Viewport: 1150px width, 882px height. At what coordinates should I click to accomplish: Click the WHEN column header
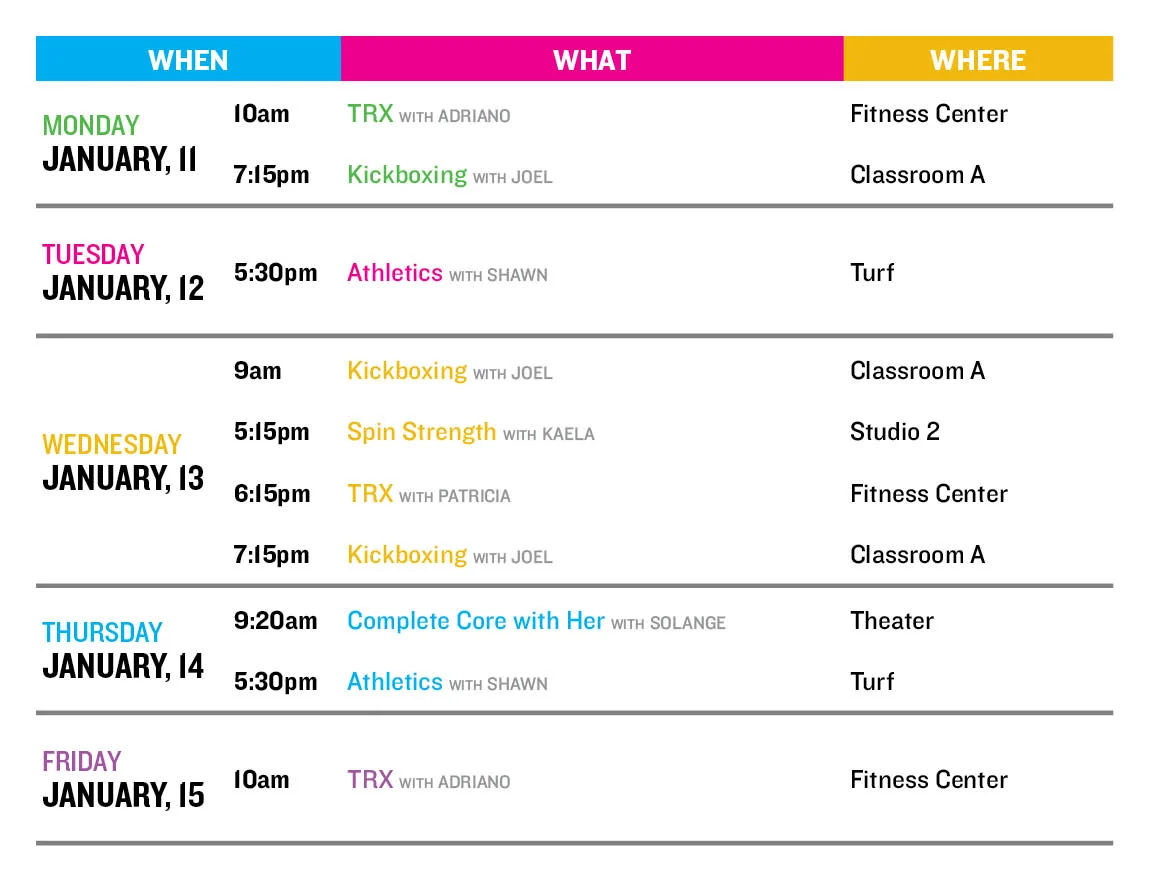click(188, 60)
